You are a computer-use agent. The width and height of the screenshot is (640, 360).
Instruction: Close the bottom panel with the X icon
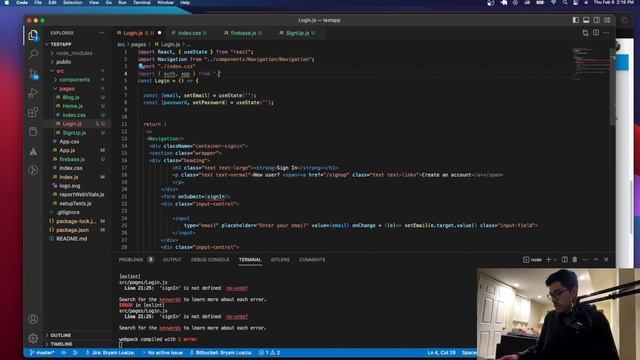pos(606,260)
